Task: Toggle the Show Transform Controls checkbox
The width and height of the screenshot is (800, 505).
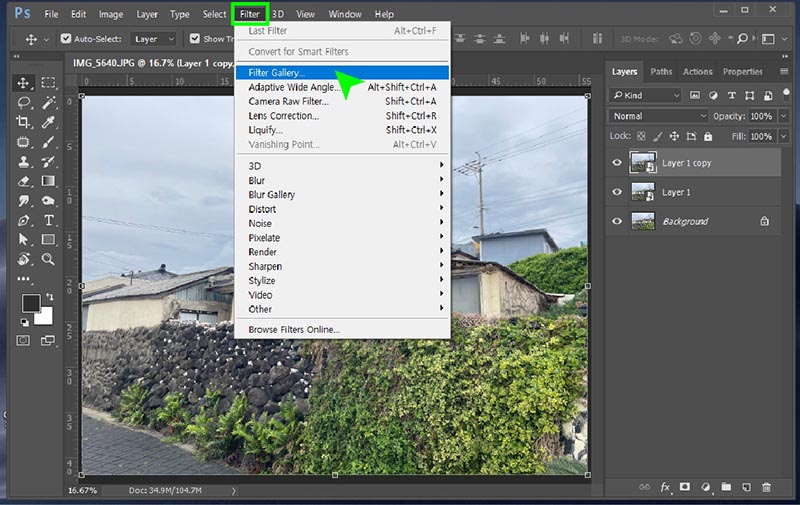Action: (194, 38)
